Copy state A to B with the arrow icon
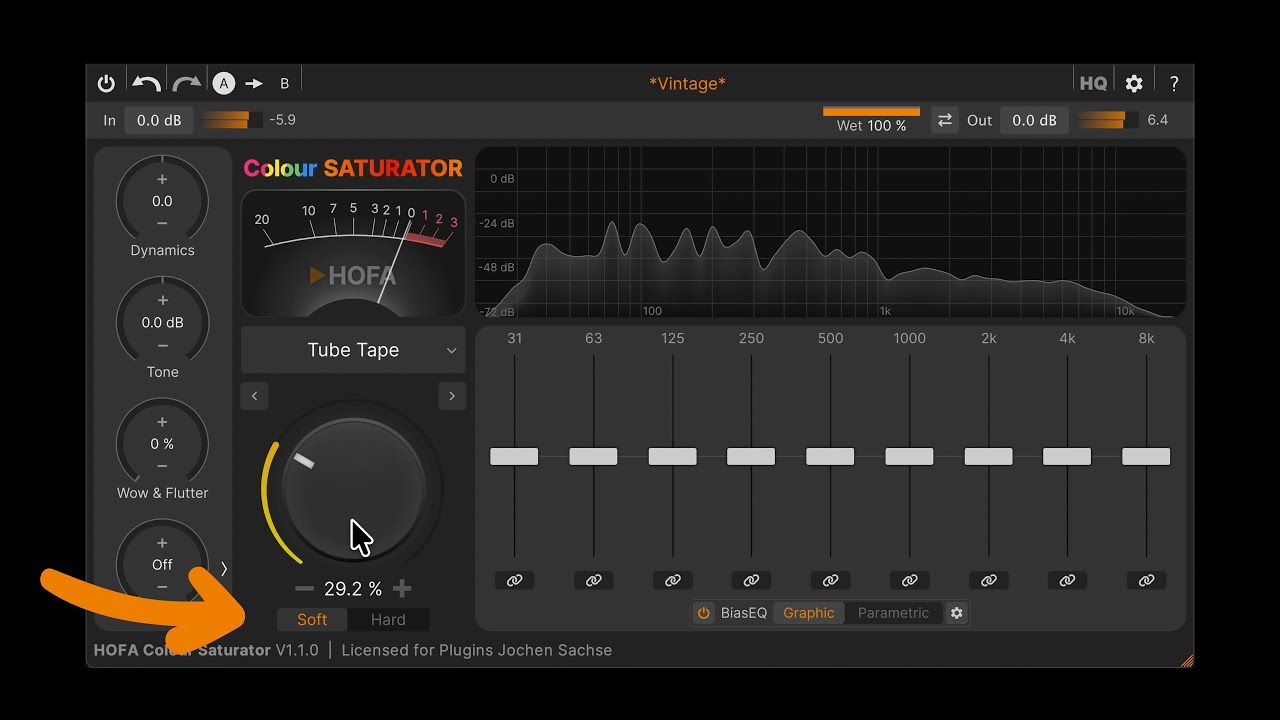Screen dimensions: 1280x720 coord(254,84)
